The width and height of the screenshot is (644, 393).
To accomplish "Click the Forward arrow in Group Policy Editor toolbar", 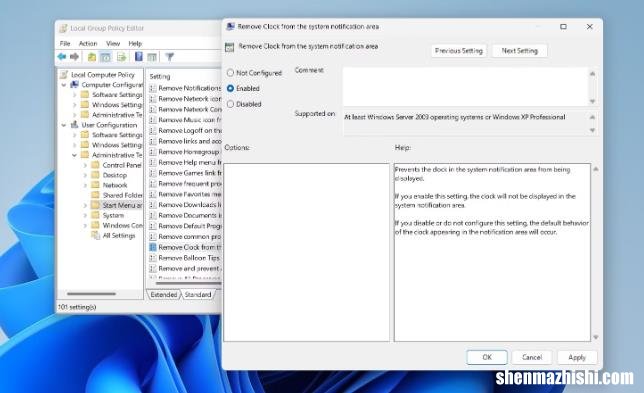I will (74, 57).
